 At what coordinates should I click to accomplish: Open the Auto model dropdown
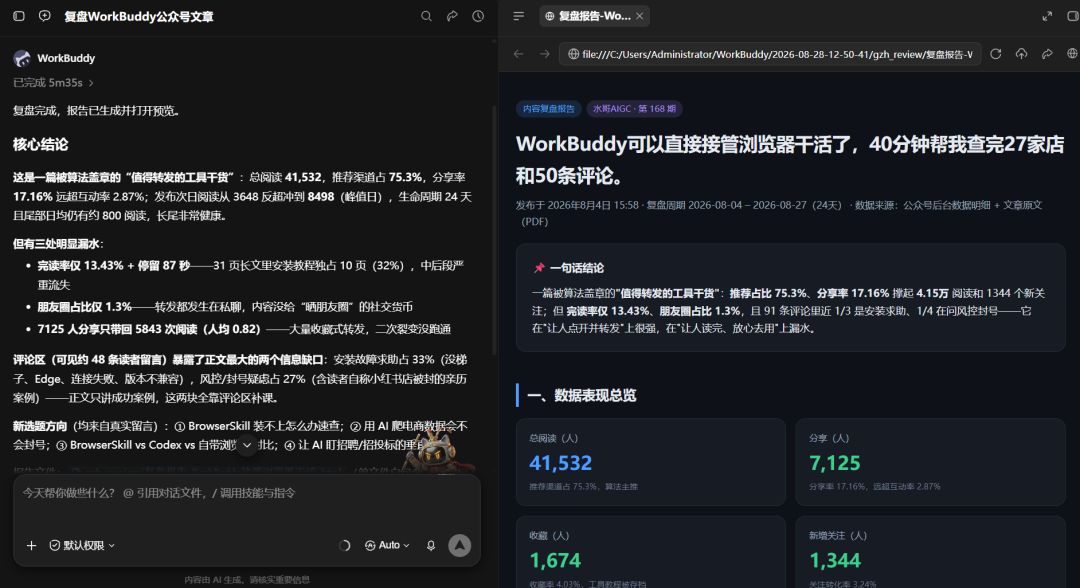[387, 545]
